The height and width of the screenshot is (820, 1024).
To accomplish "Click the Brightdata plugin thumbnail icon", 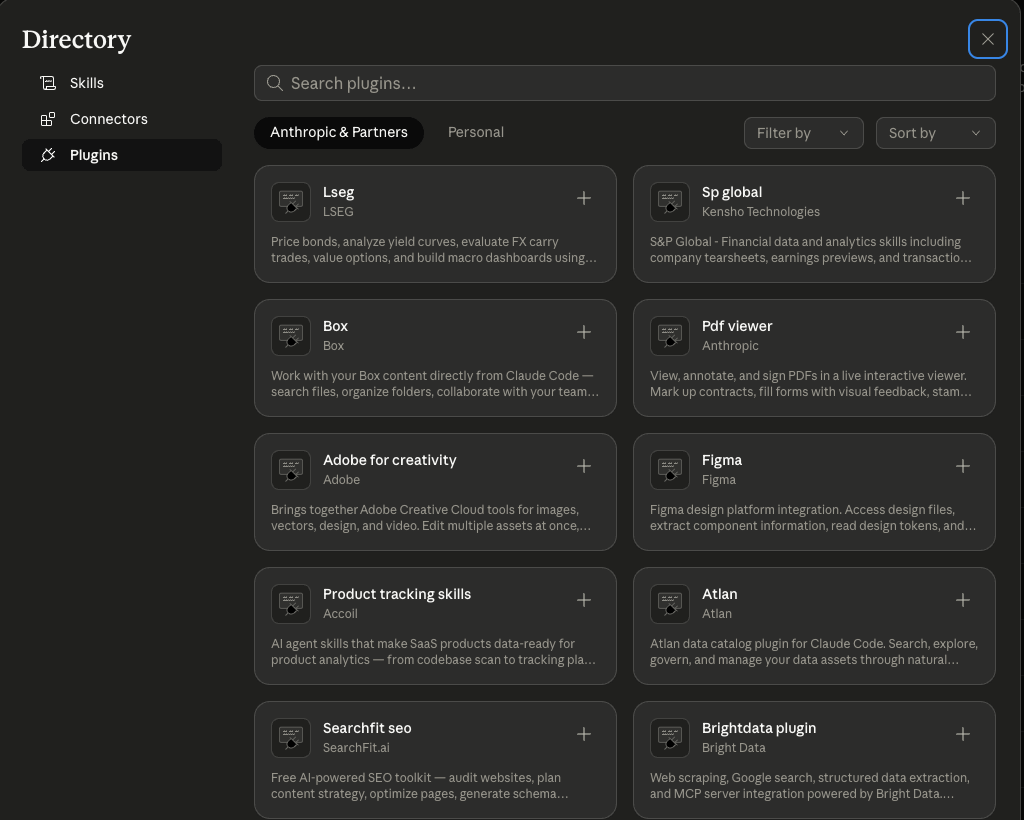I will 669,738.
